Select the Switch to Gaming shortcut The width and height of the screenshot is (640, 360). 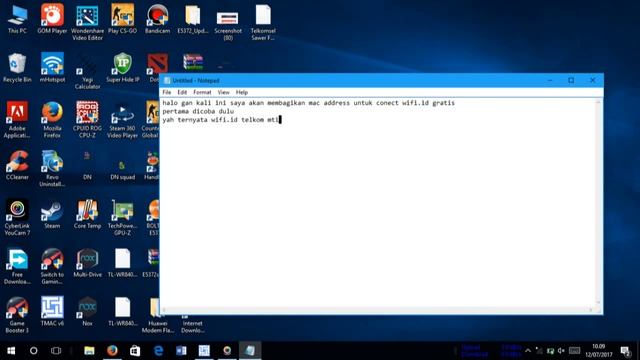coord(52,266)
